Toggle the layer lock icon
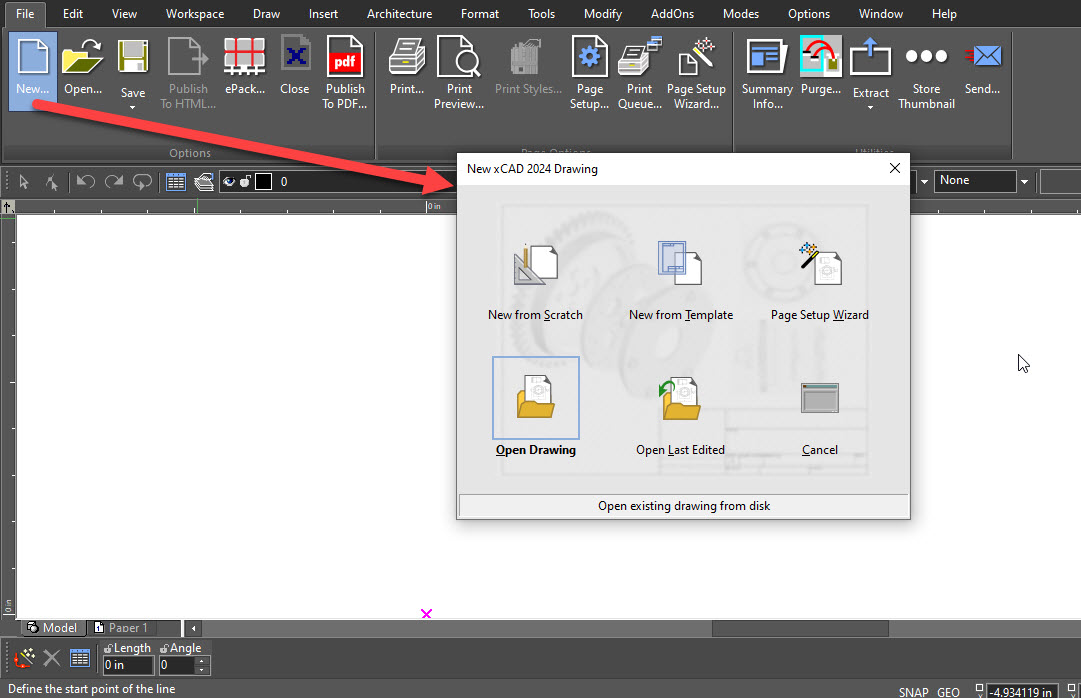The width and height of the screenshot is (1081, 698). pyautogui.click(x=245, y=182)
